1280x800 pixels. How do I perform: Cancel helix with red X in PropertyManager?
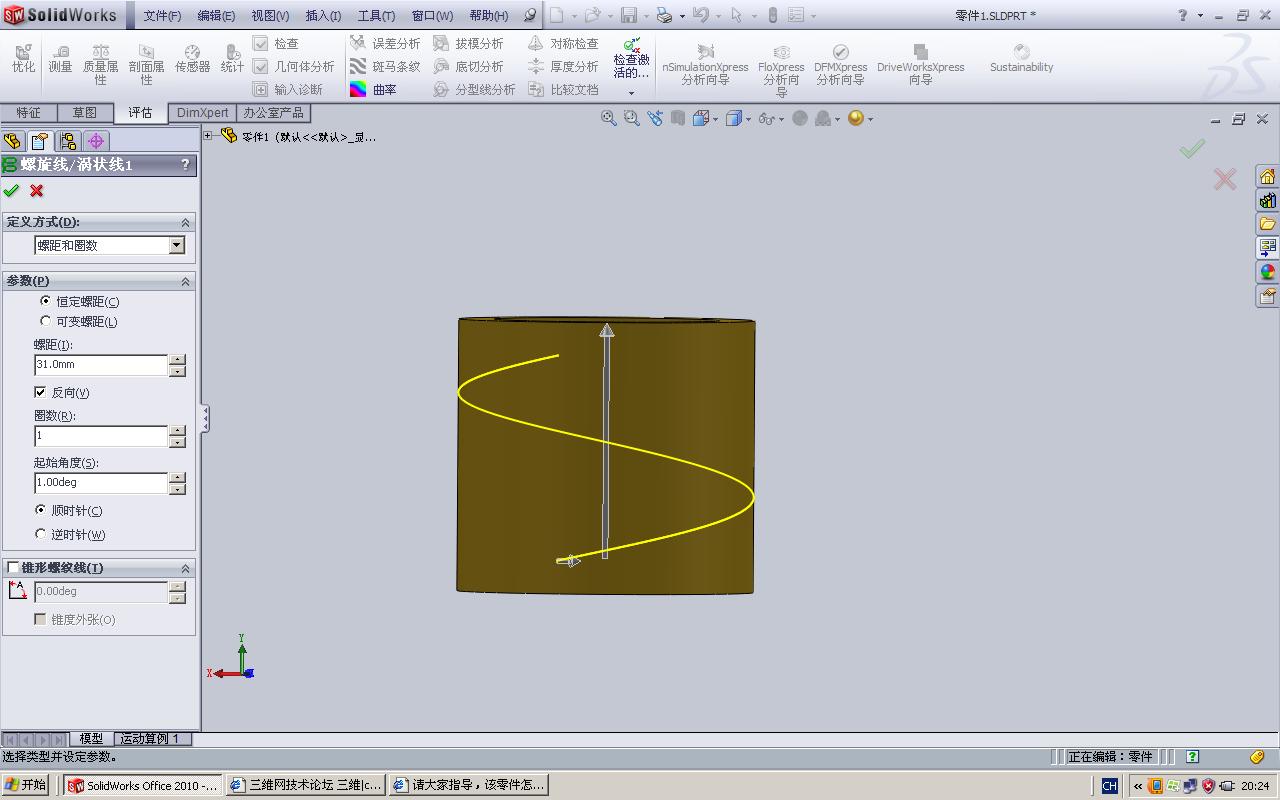[x=37, y=190]
